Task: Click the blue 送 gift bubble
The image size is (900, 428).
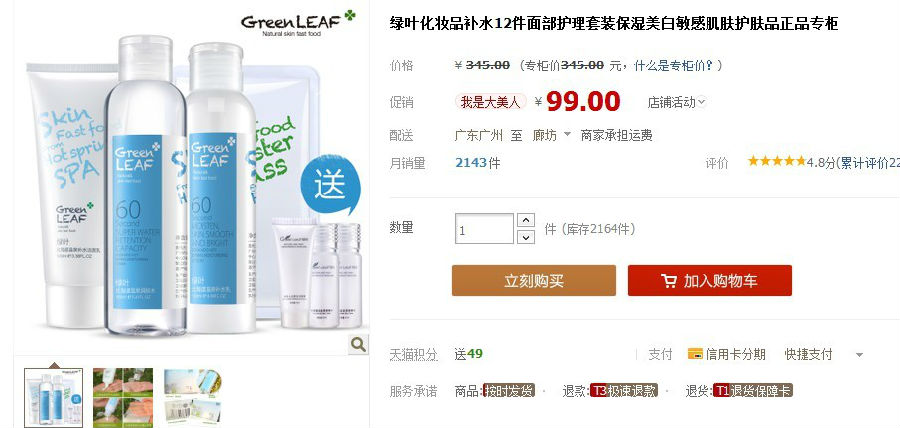Action: (330, 186)
